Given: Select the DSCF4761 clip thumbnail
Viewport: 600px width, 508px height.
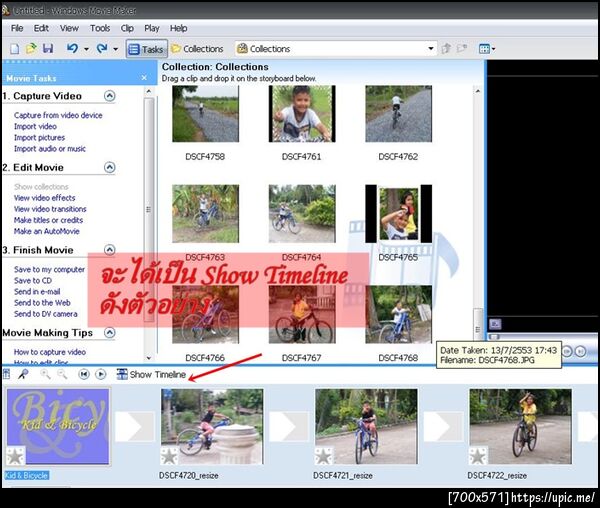Looking at the screenshot, I should pyautogui.click(x=302, y=114).
